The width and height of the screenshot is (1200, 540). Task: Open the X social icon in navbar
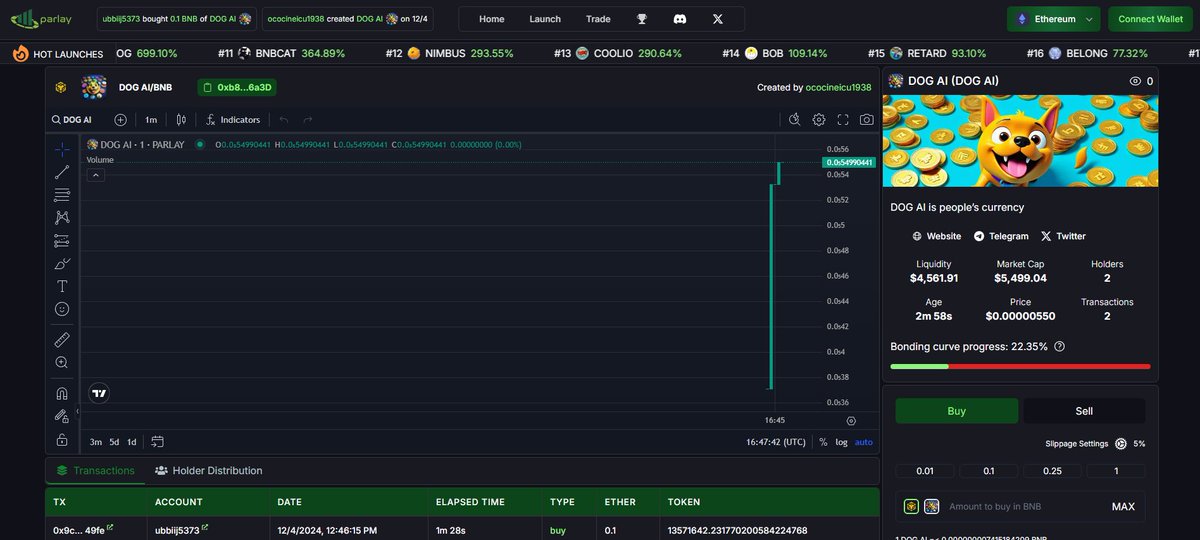pos(717,19)
